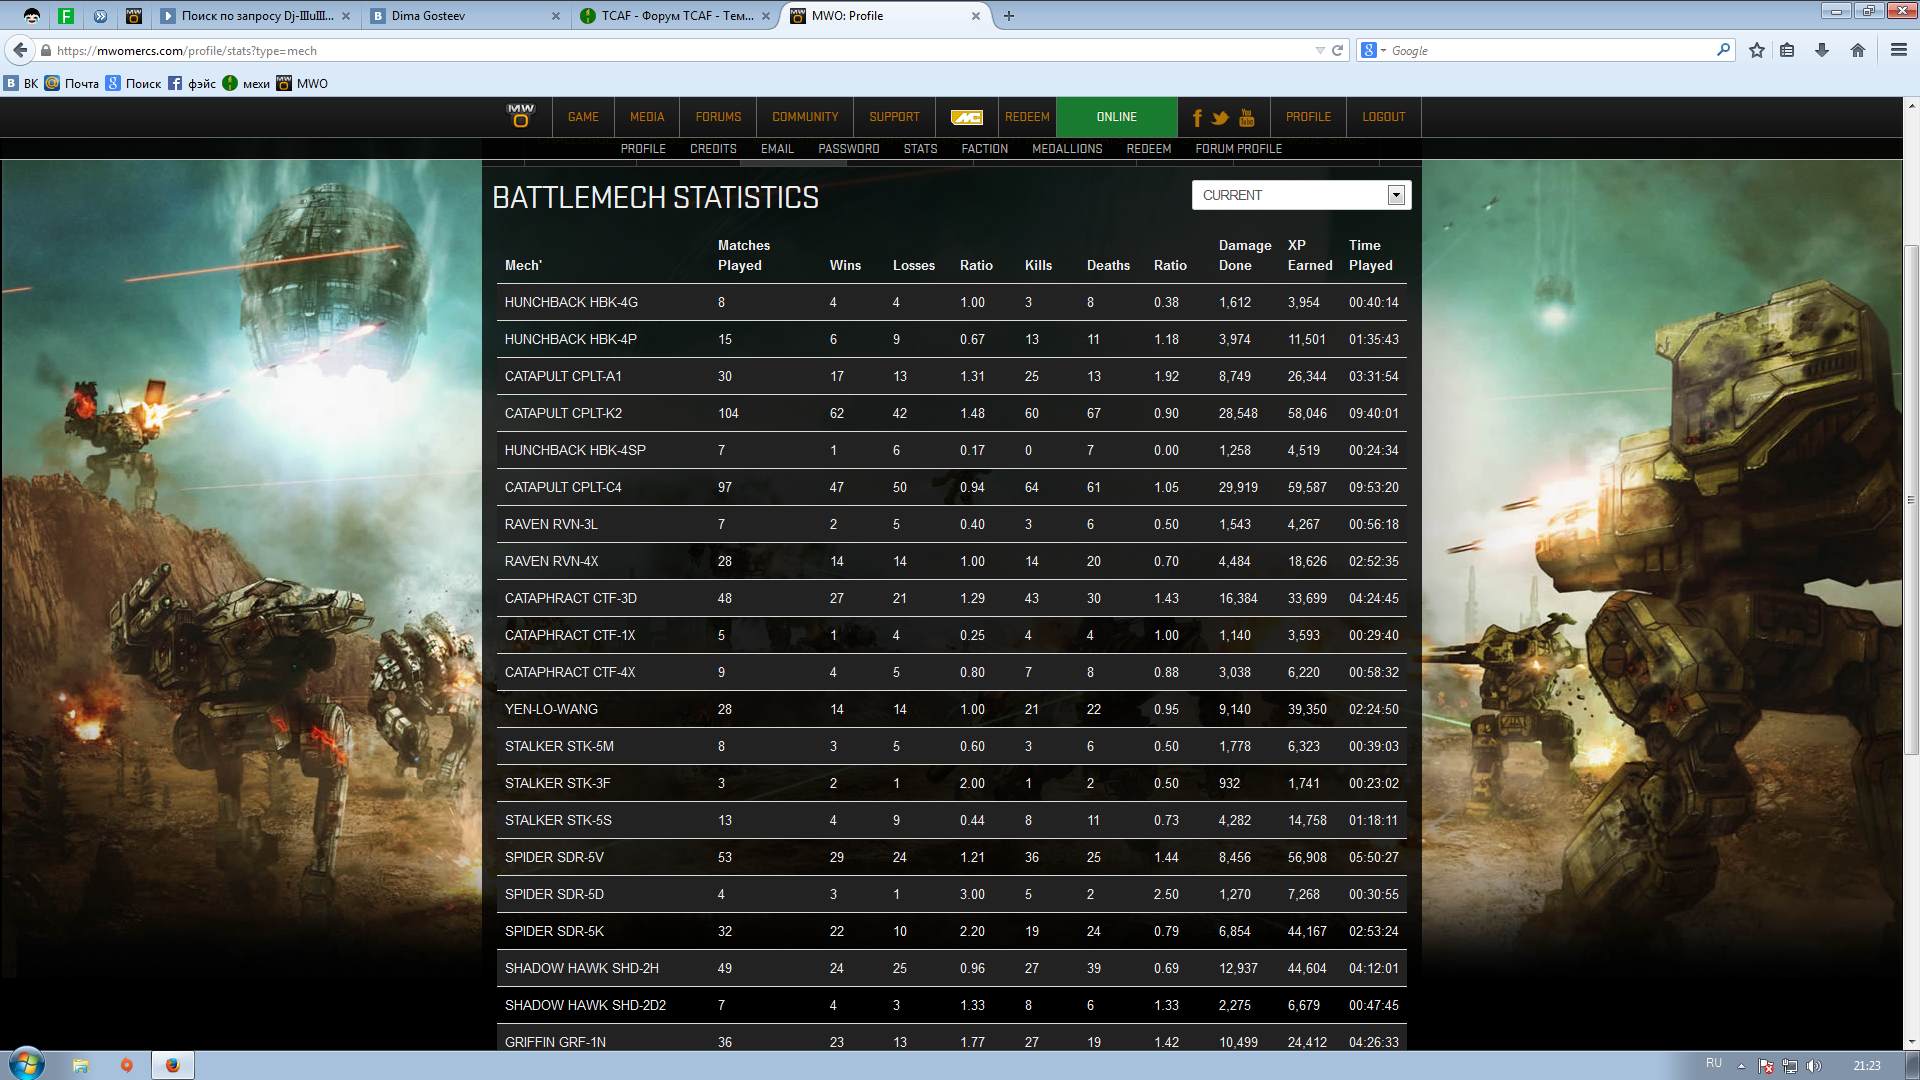Switch to the Dj search results tab
Image resolution: width=1920 pixels, height=1080 pixels.
(x=256, y=16)
